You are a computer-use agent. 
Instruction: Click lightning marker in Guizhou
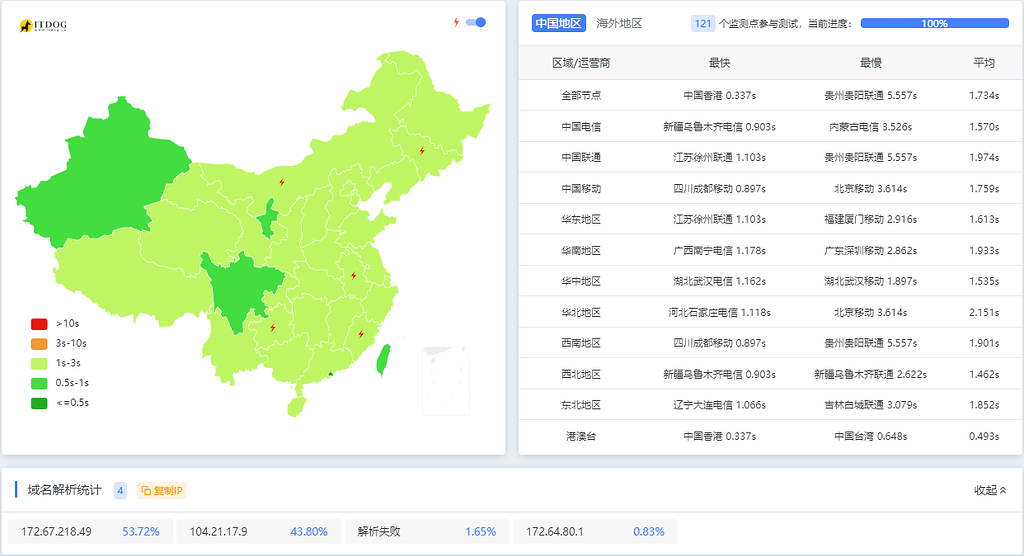click(273, 327)
